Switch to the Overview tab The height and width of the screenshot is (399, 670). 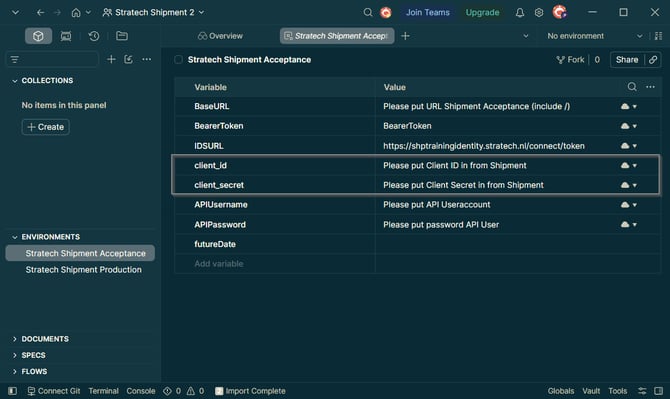pos(220,36)
